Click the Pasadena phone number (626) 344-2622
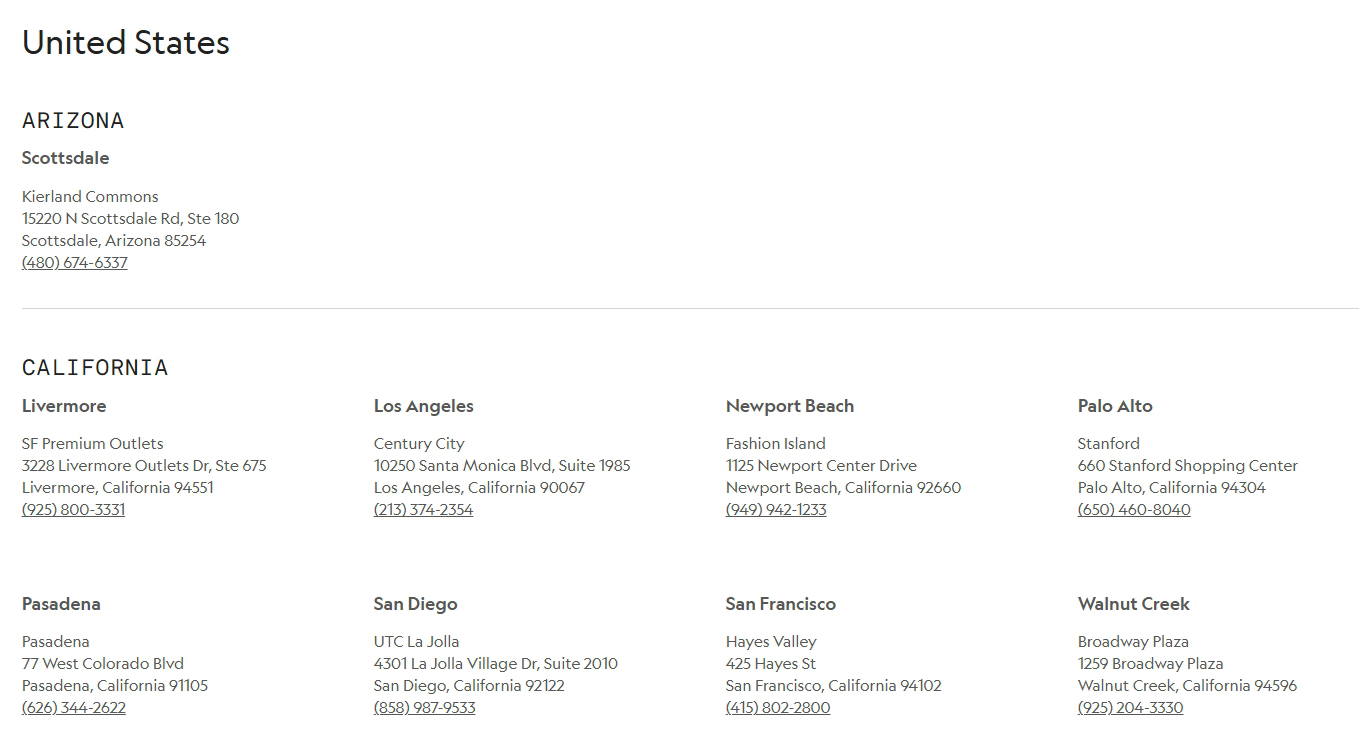The width and height of the screenshot is (1364, 745). pos(74,708)
